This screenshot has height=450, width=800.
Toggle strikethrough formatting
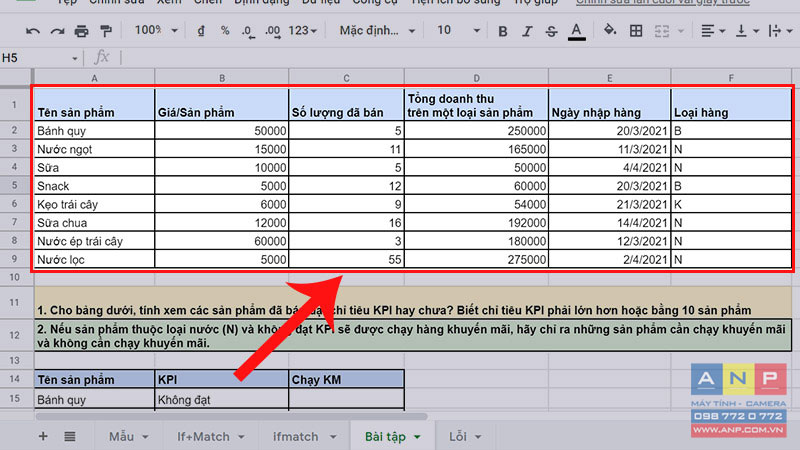pyautogui.click(x=551, y=31)
